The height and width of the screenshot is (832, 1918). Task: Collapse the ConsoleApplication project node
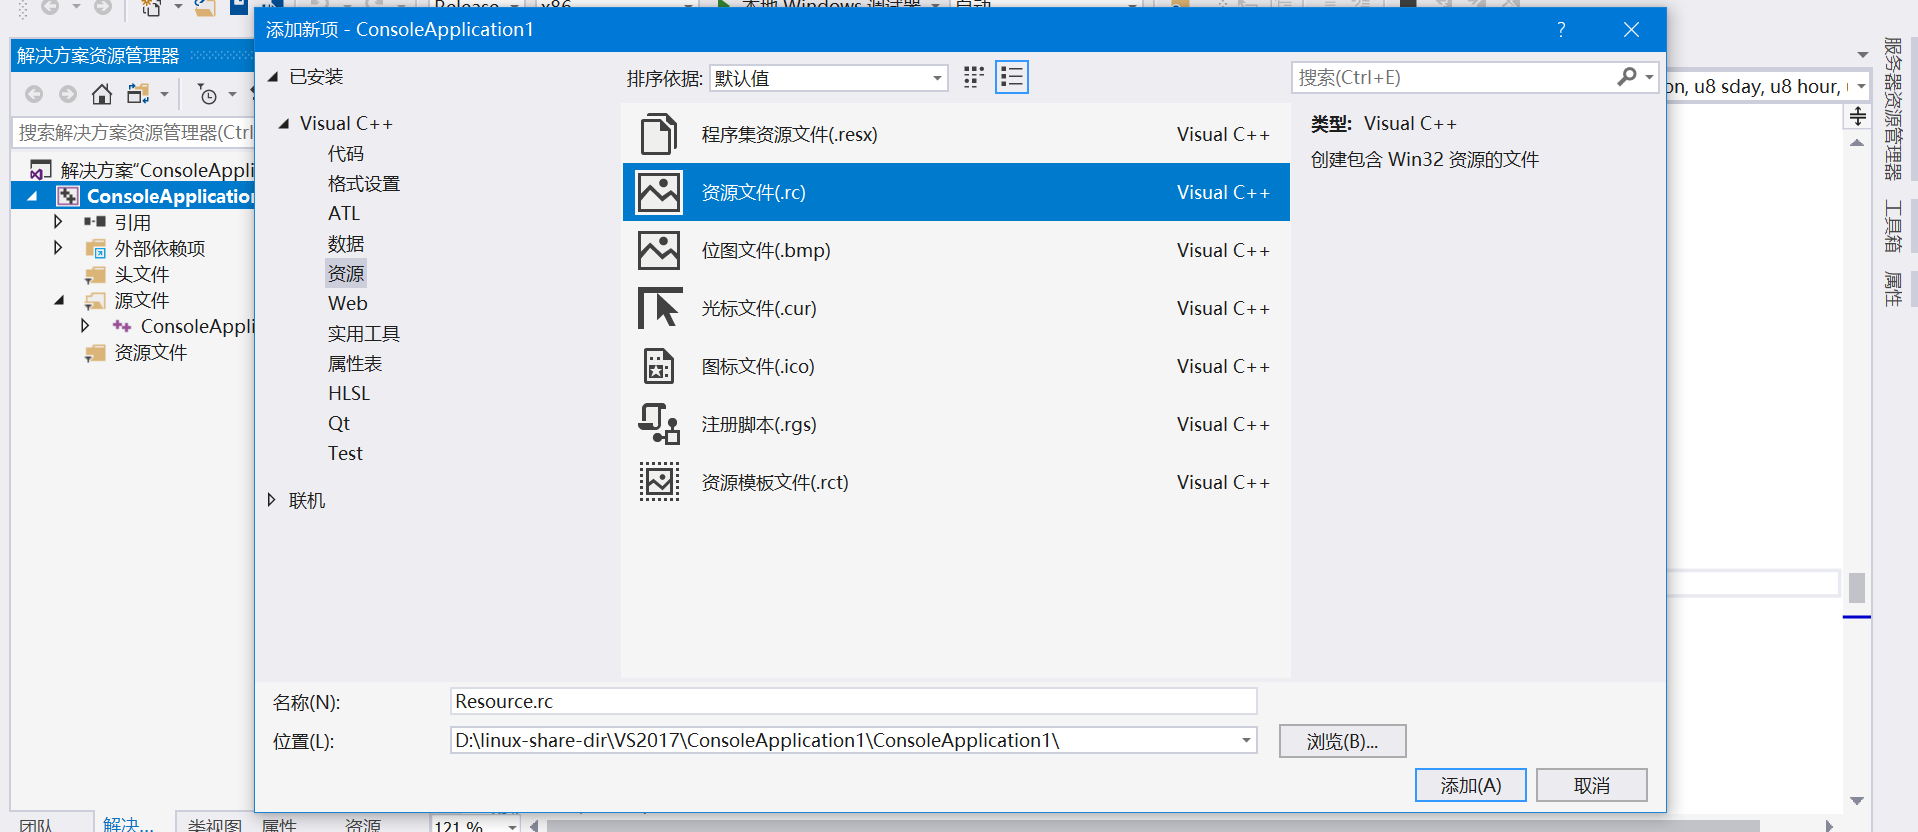(x=33, y=196)
